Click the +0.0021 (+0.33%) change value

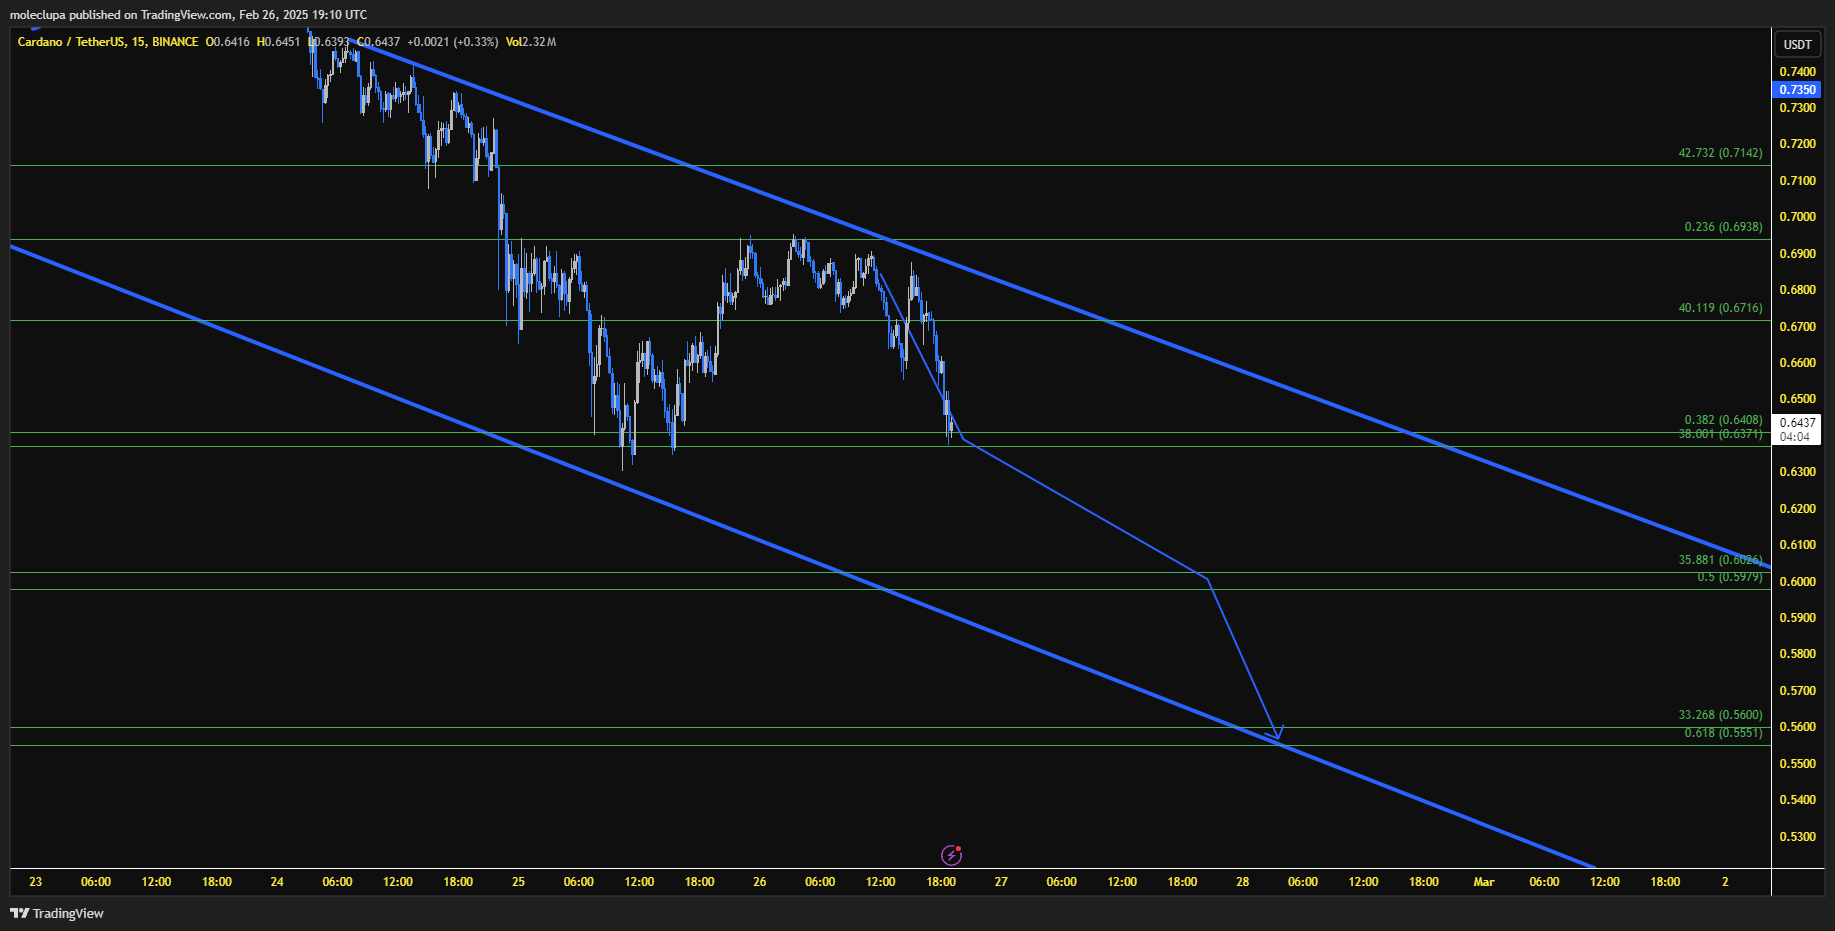coord(453,42)
